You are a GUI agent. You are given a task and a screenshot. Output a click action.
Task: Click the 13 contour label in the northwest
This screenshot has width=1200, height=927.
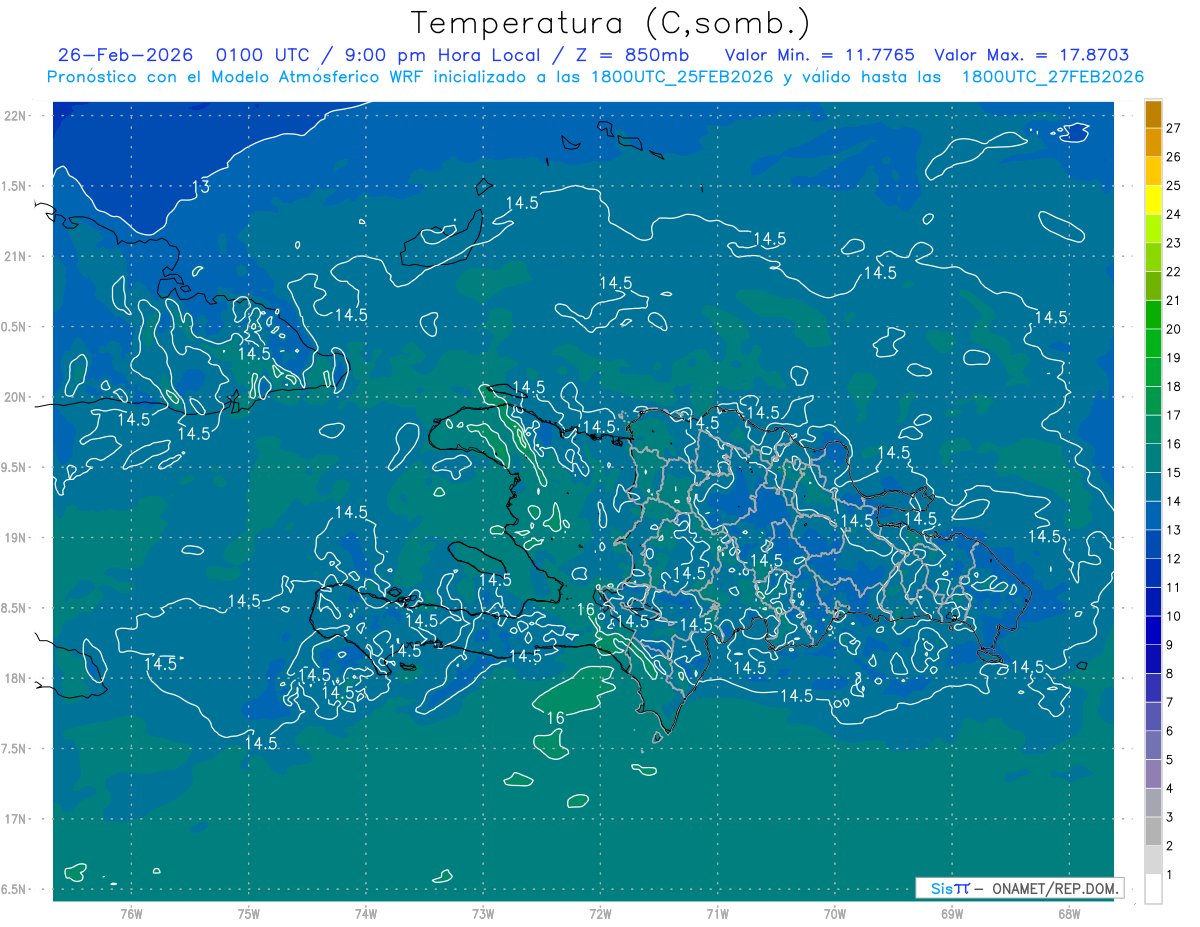click(201, 187)
